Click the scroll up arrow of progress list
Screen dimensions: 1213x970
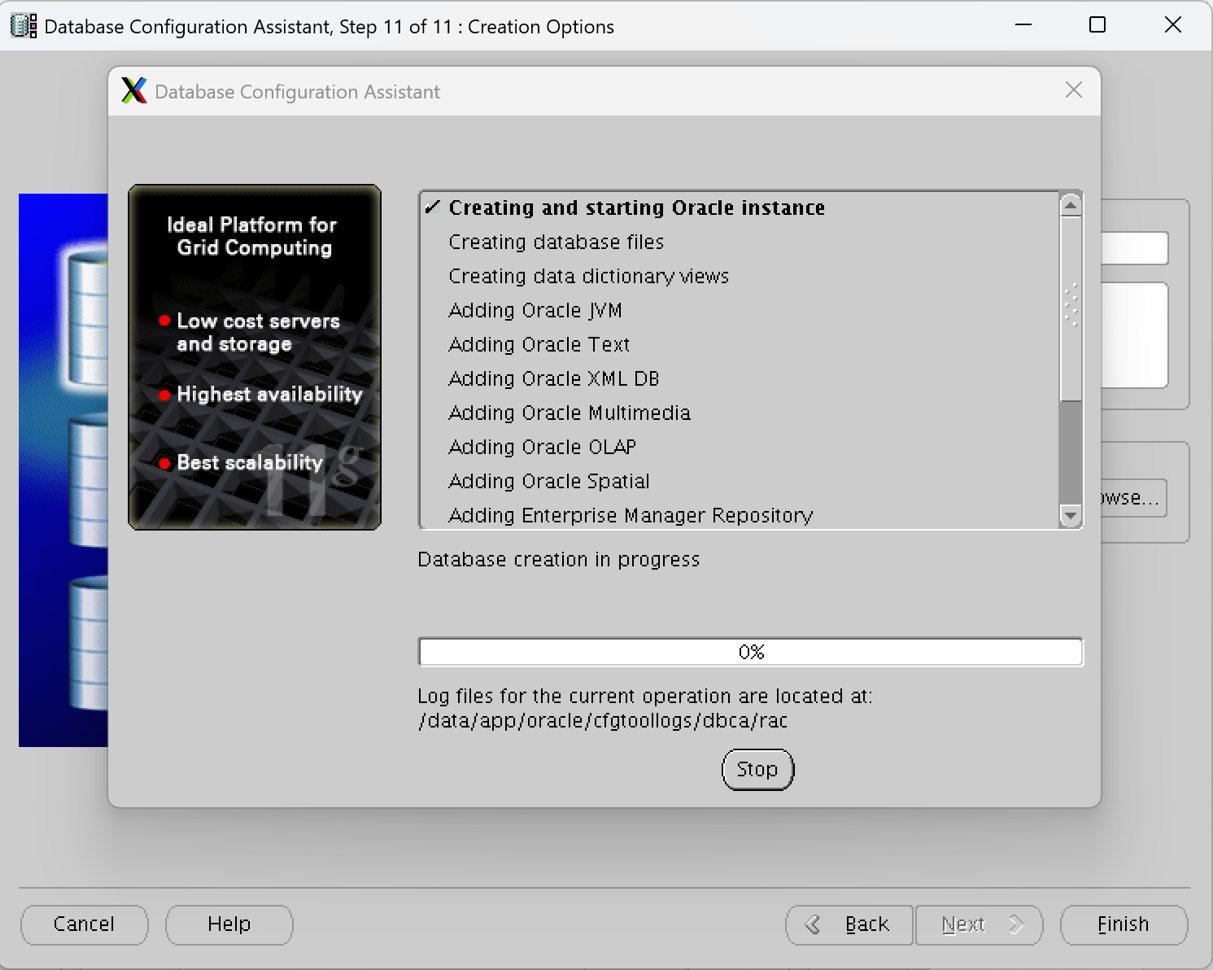1070,204
